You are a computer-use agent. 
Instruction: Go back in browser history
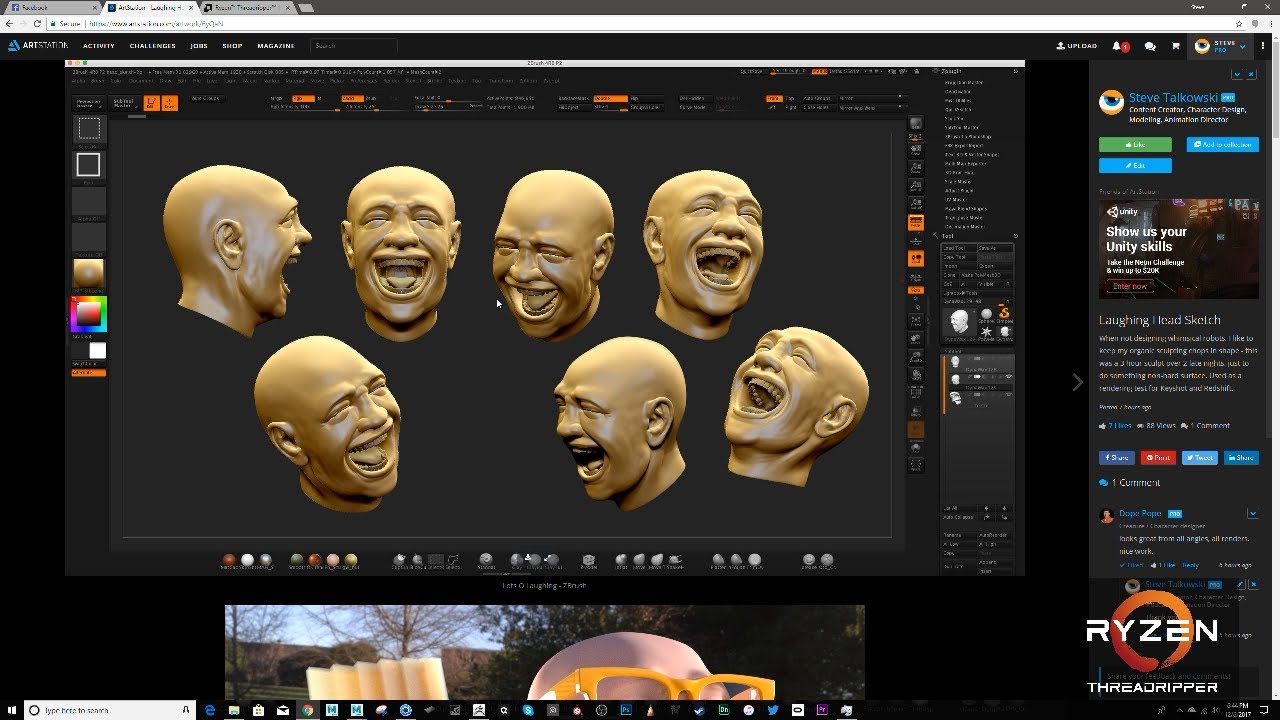point(9,23)
